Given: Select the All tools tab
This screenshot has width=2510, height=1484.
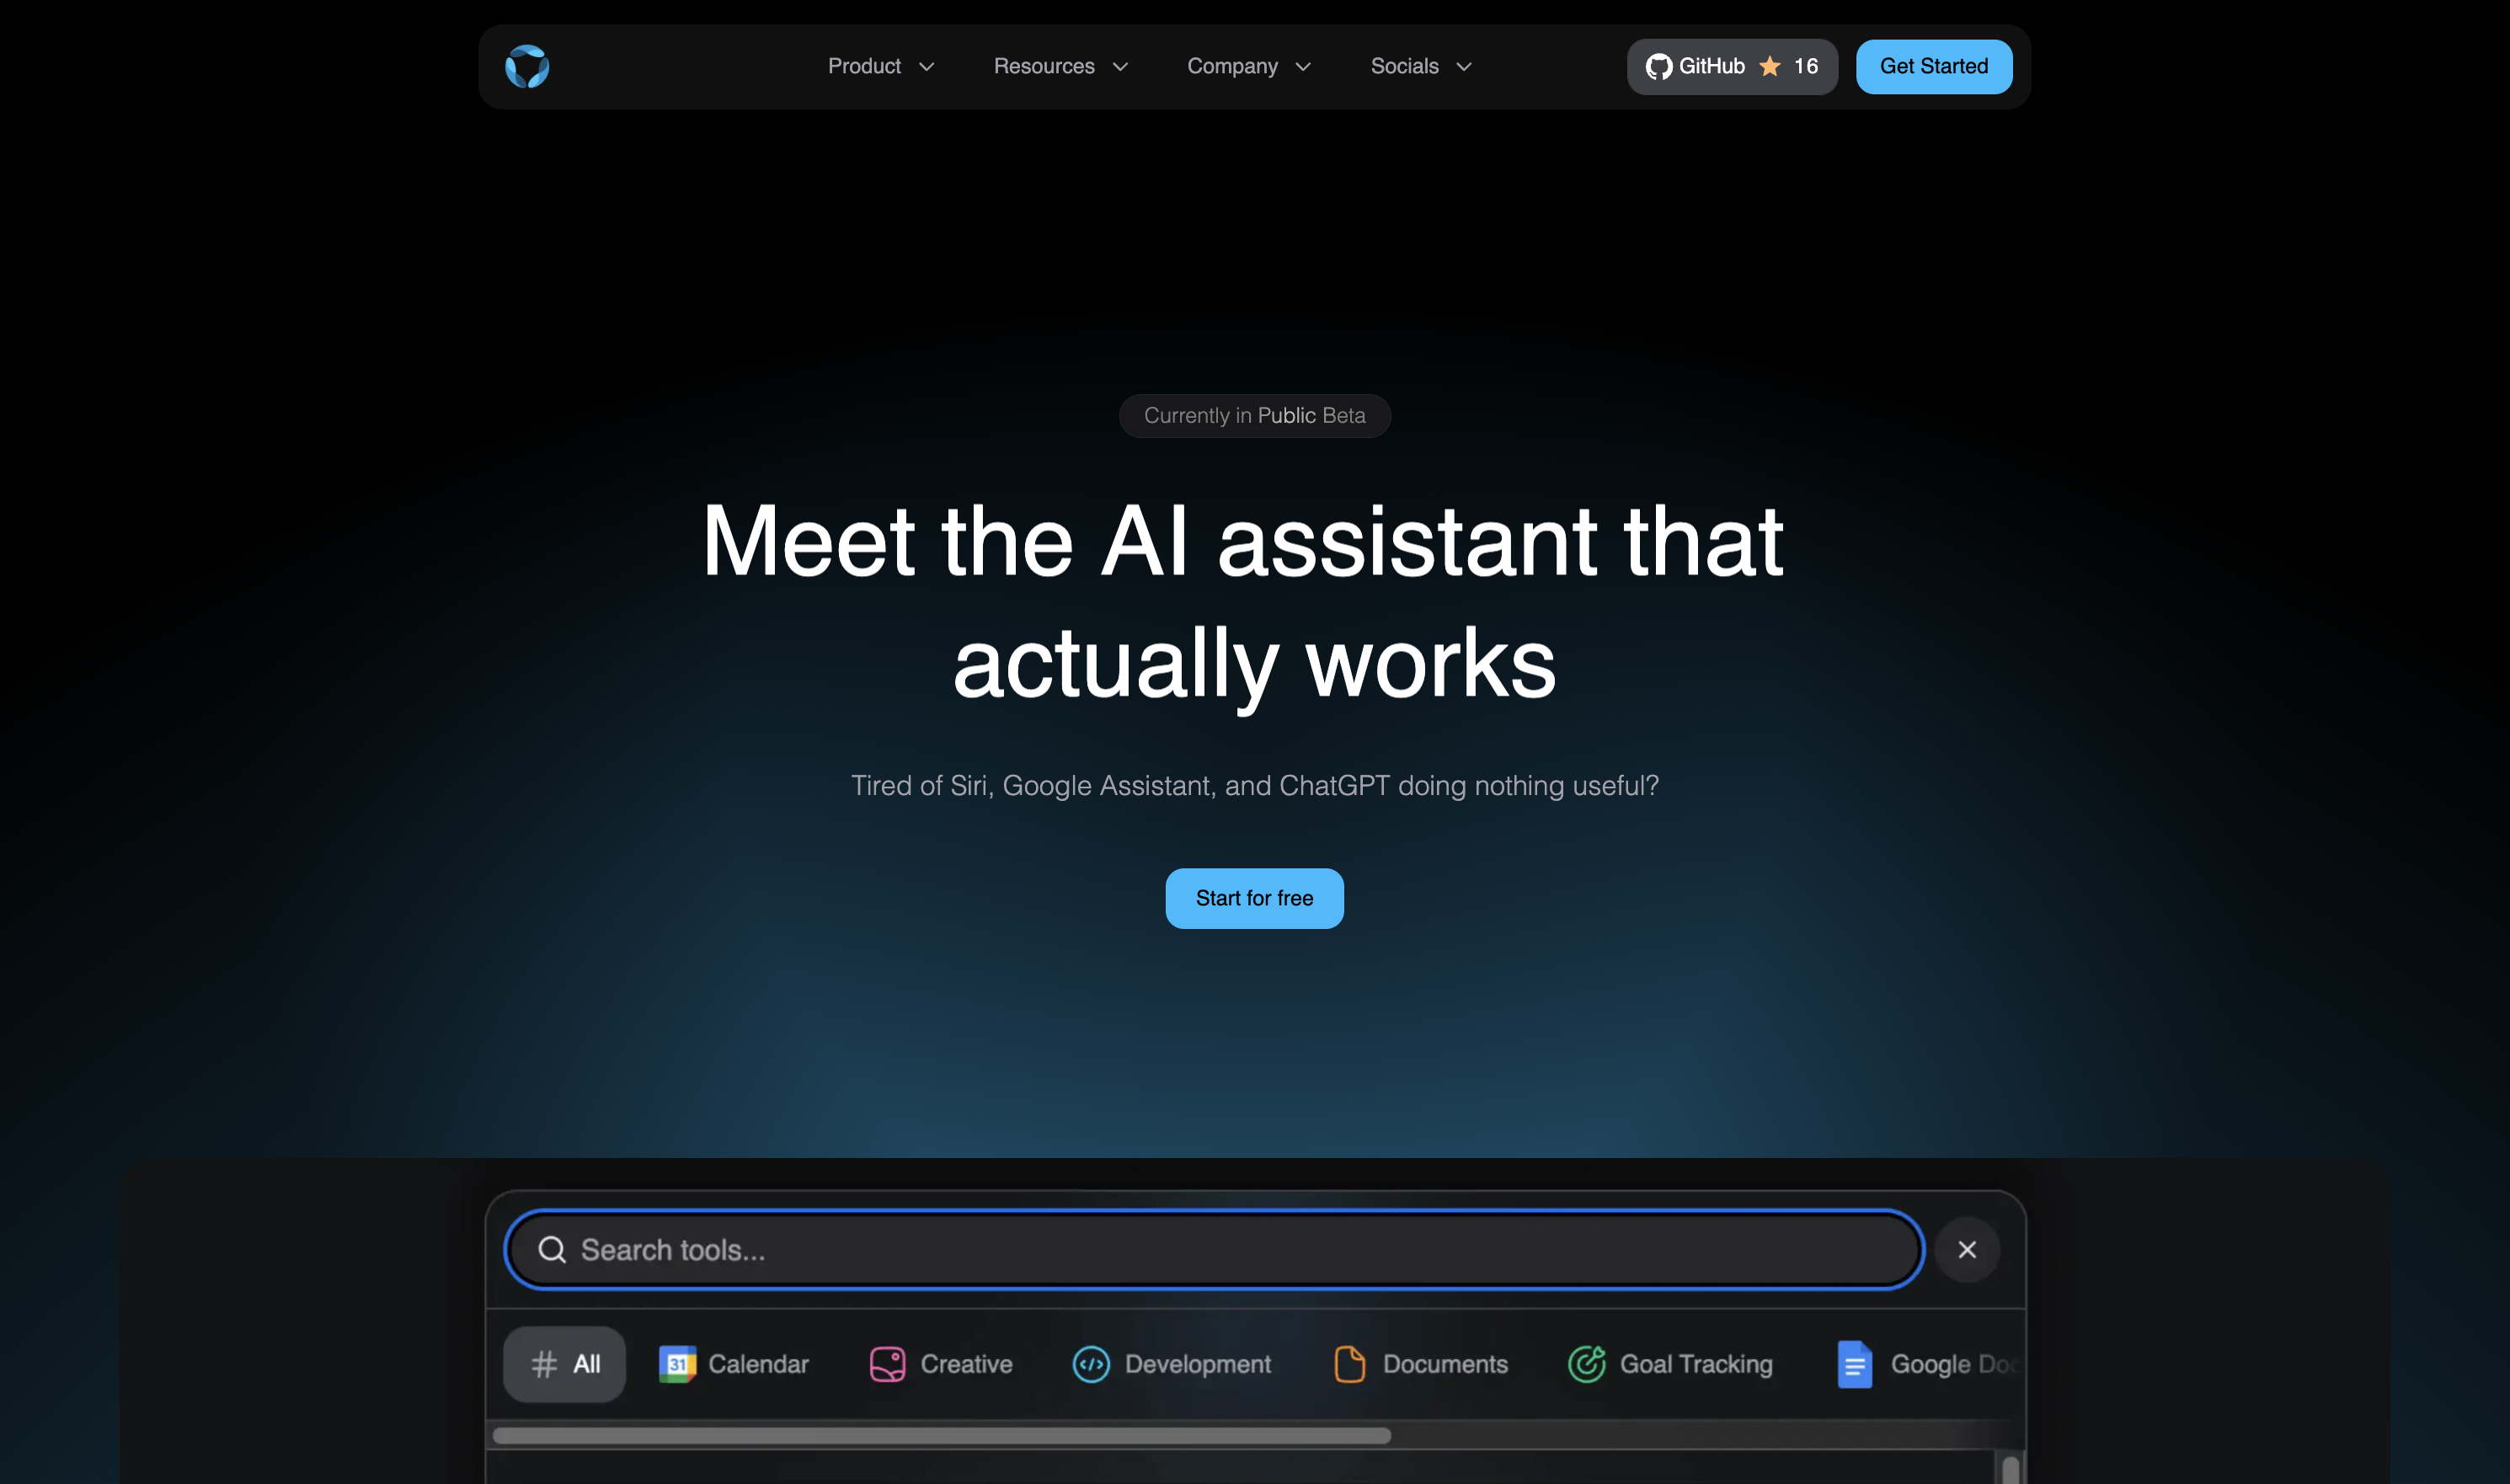Looking at the screenshot, I should coord(565,1364).
